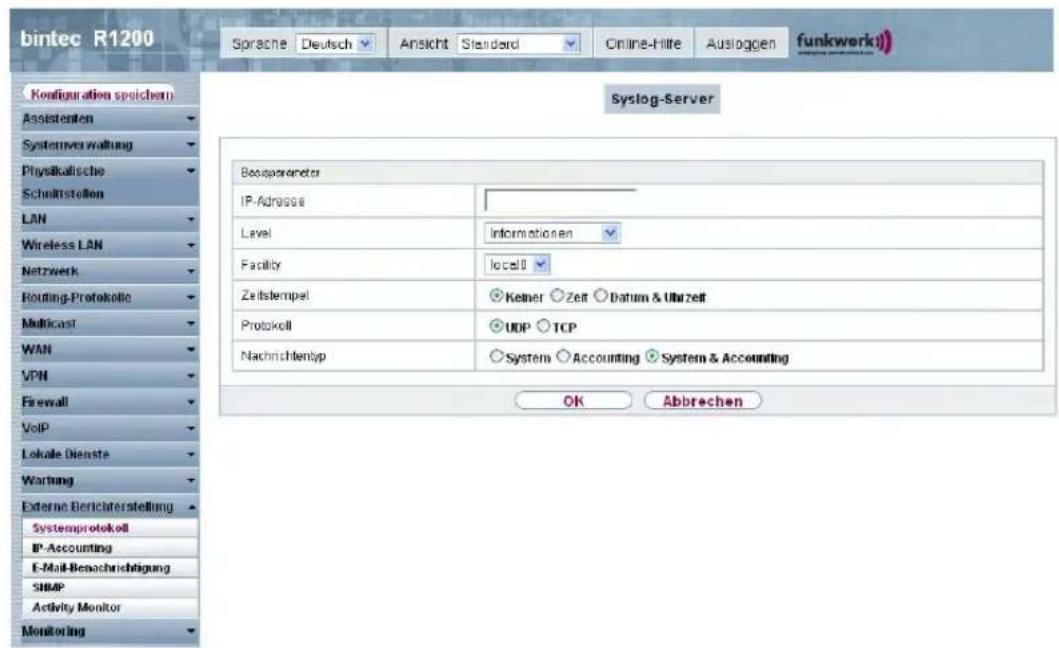
Task: Expand the Netzwerk menu section
Action: click(105, 271)
